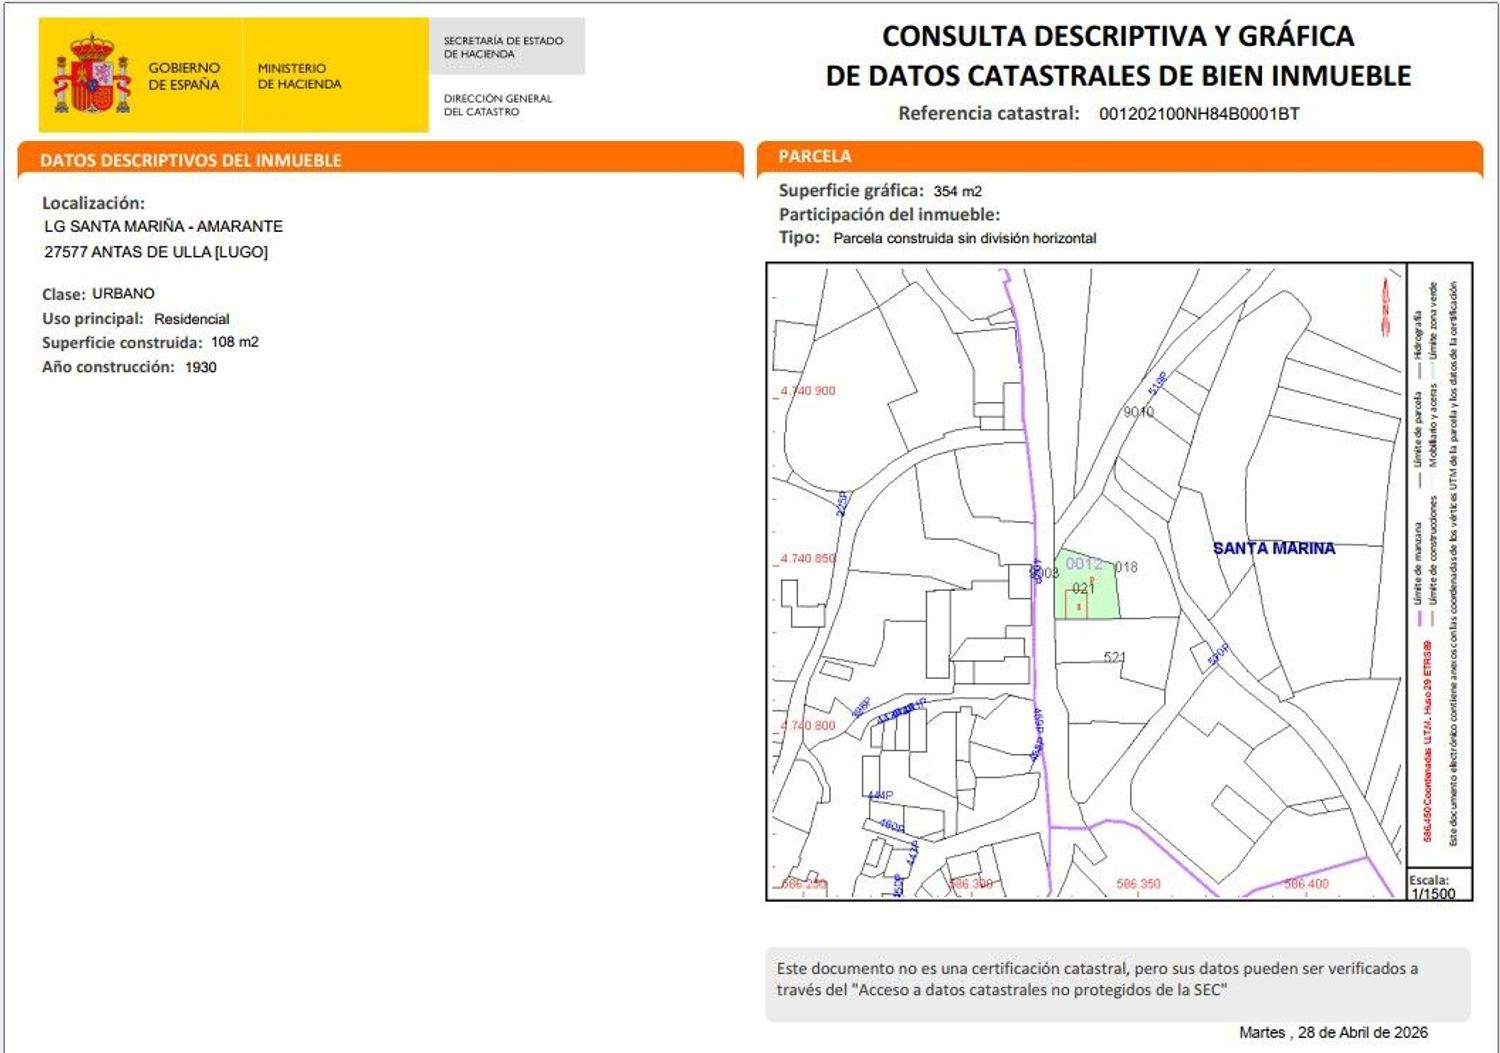Click the 'Participación del inmueble:' label
The width and height of the screenshot is (1500, 1053).
click(889, 214)
